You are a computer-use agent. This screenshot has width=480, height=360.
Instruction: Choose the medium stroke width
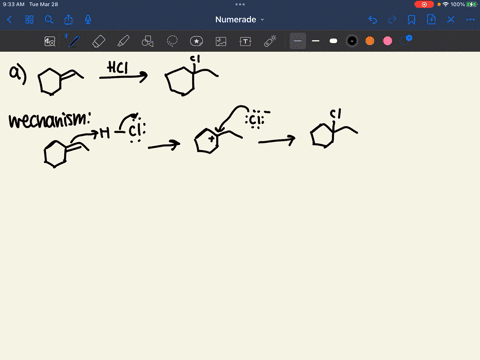point(316,41)
